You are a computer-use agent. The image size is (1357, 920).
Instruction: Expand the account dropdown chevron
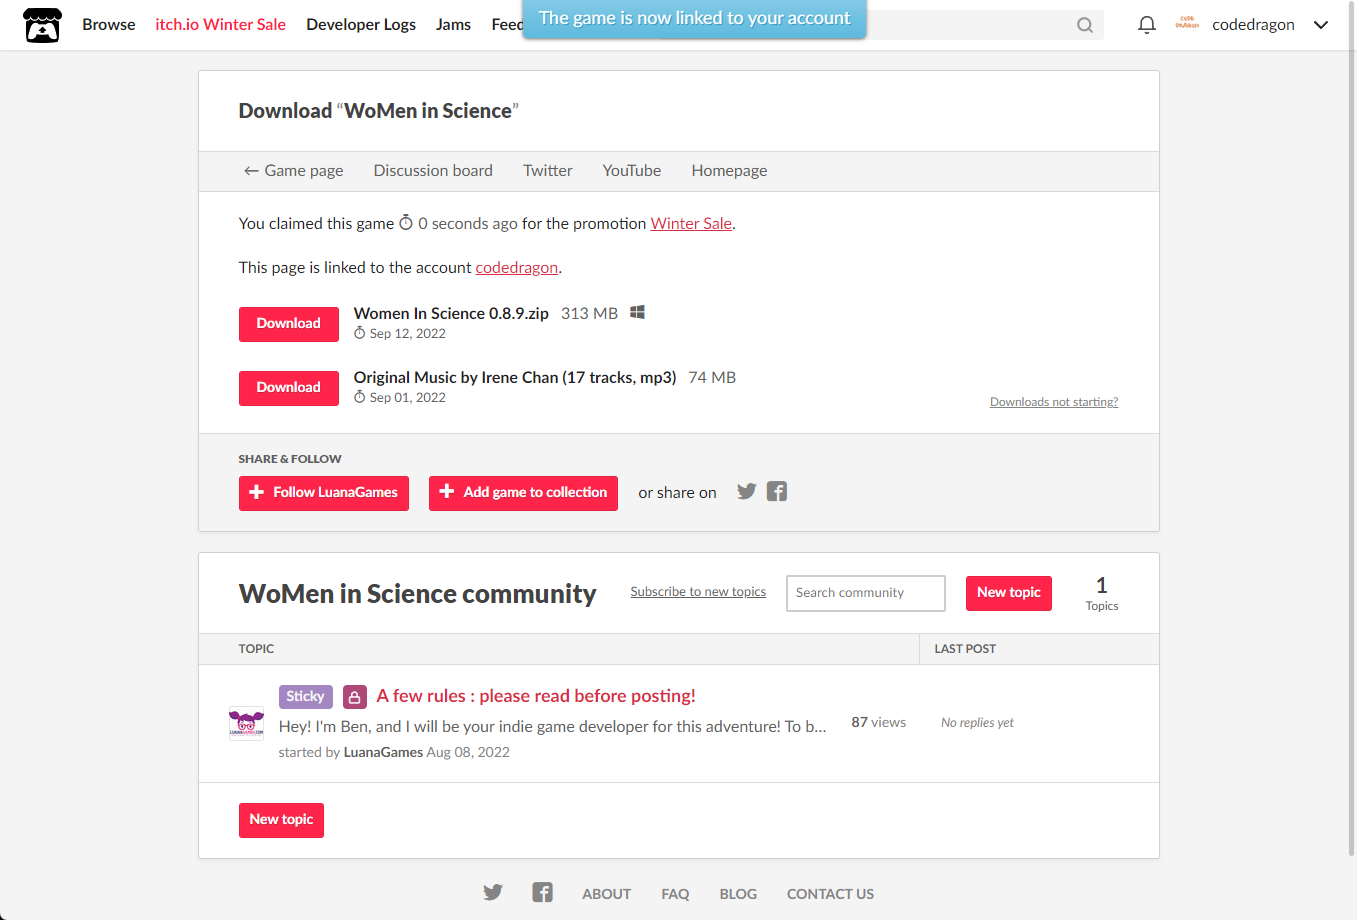[1321, 25]
